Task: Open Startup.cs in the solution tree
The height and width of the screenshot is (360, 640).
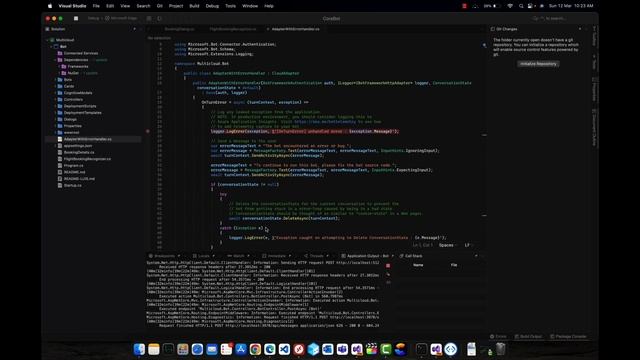Action: click(x=72, y=185)
